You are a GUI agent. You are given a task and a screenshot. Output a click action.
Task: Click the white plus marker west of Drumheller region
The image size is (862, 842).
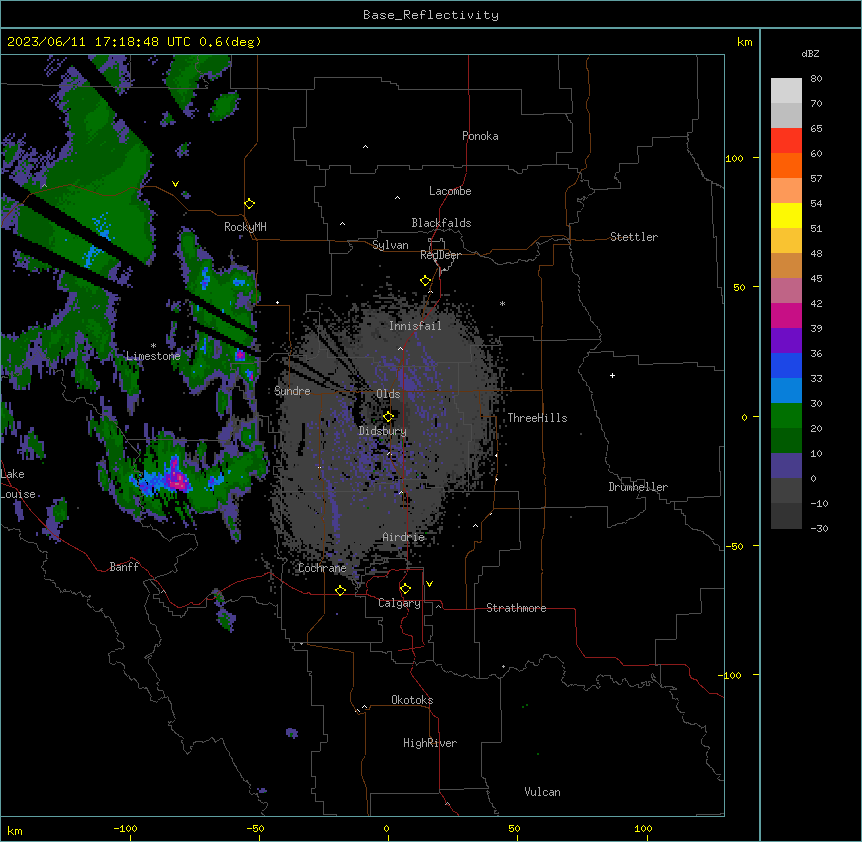click(x=612, y=375)
